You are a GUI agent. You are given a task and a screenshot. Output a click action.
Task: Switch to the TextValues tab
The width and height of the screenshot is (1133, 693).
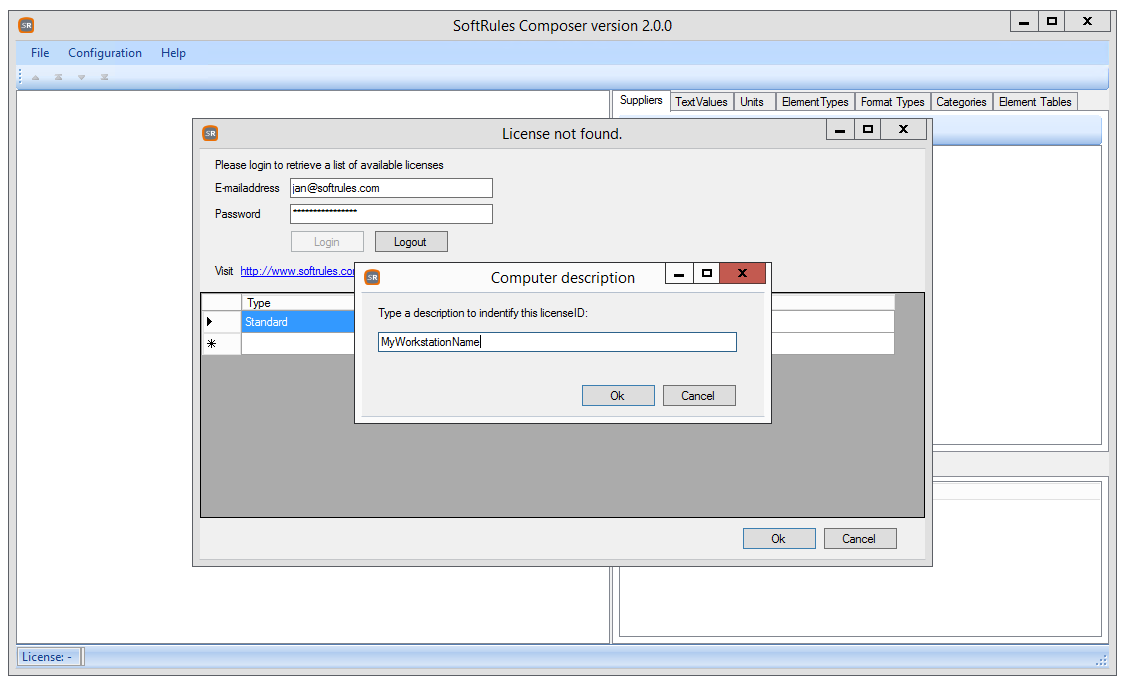[702, 102]
